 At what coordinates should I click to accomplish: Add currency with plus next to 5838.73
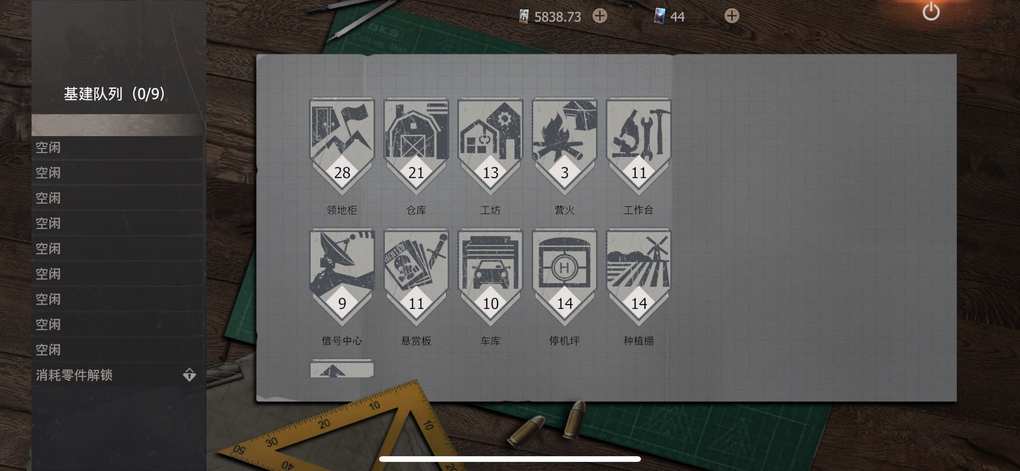(600, 16)
